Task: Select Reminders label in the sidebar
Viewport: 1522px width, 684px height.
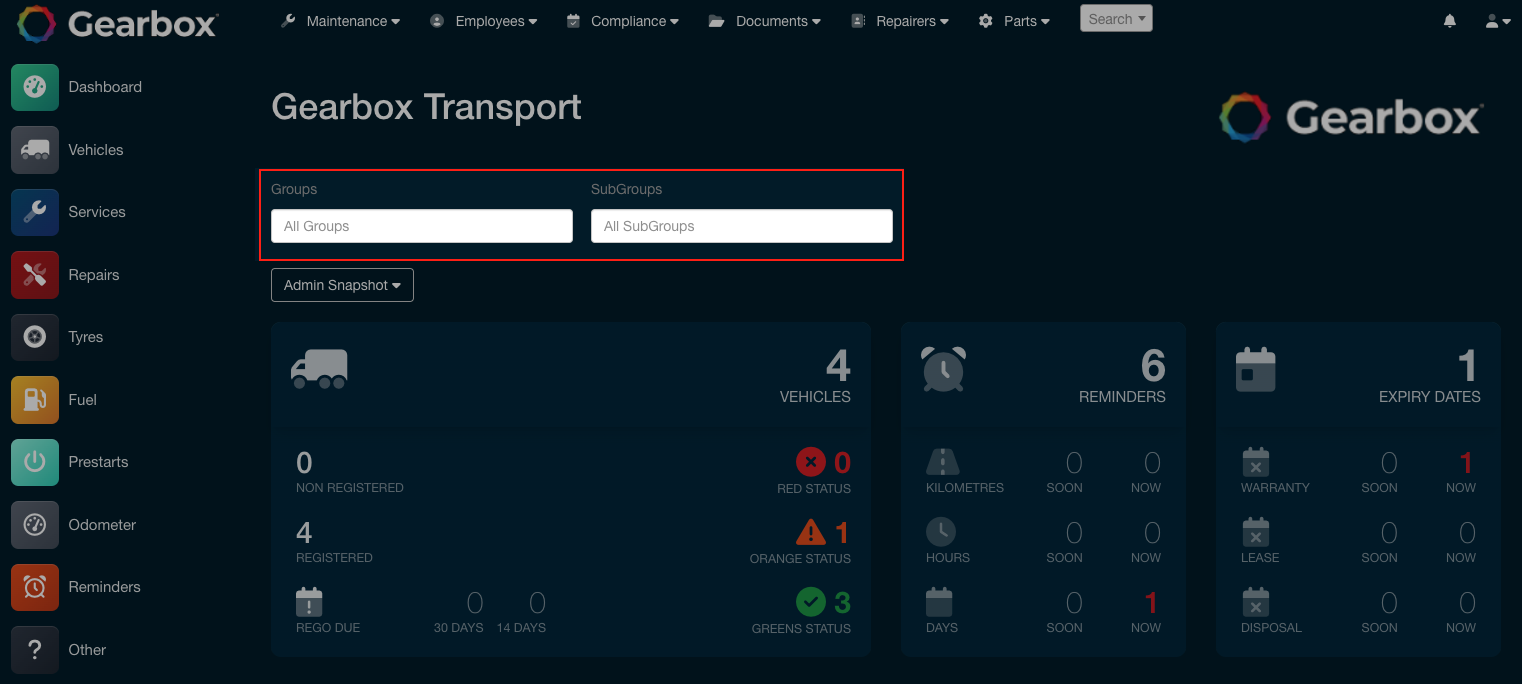Action: pos(105,587)
